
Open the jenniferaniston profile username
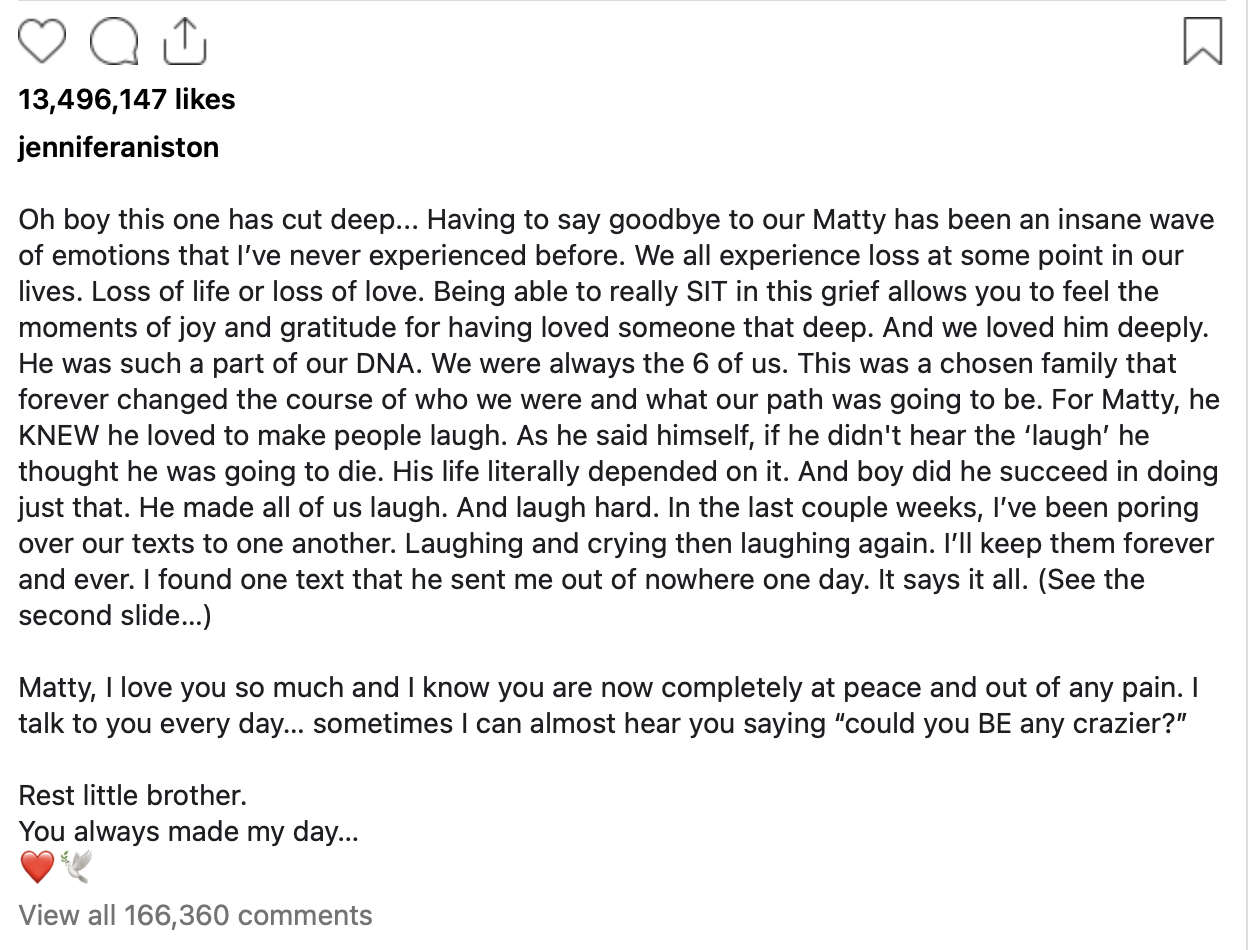click(118, 148)
